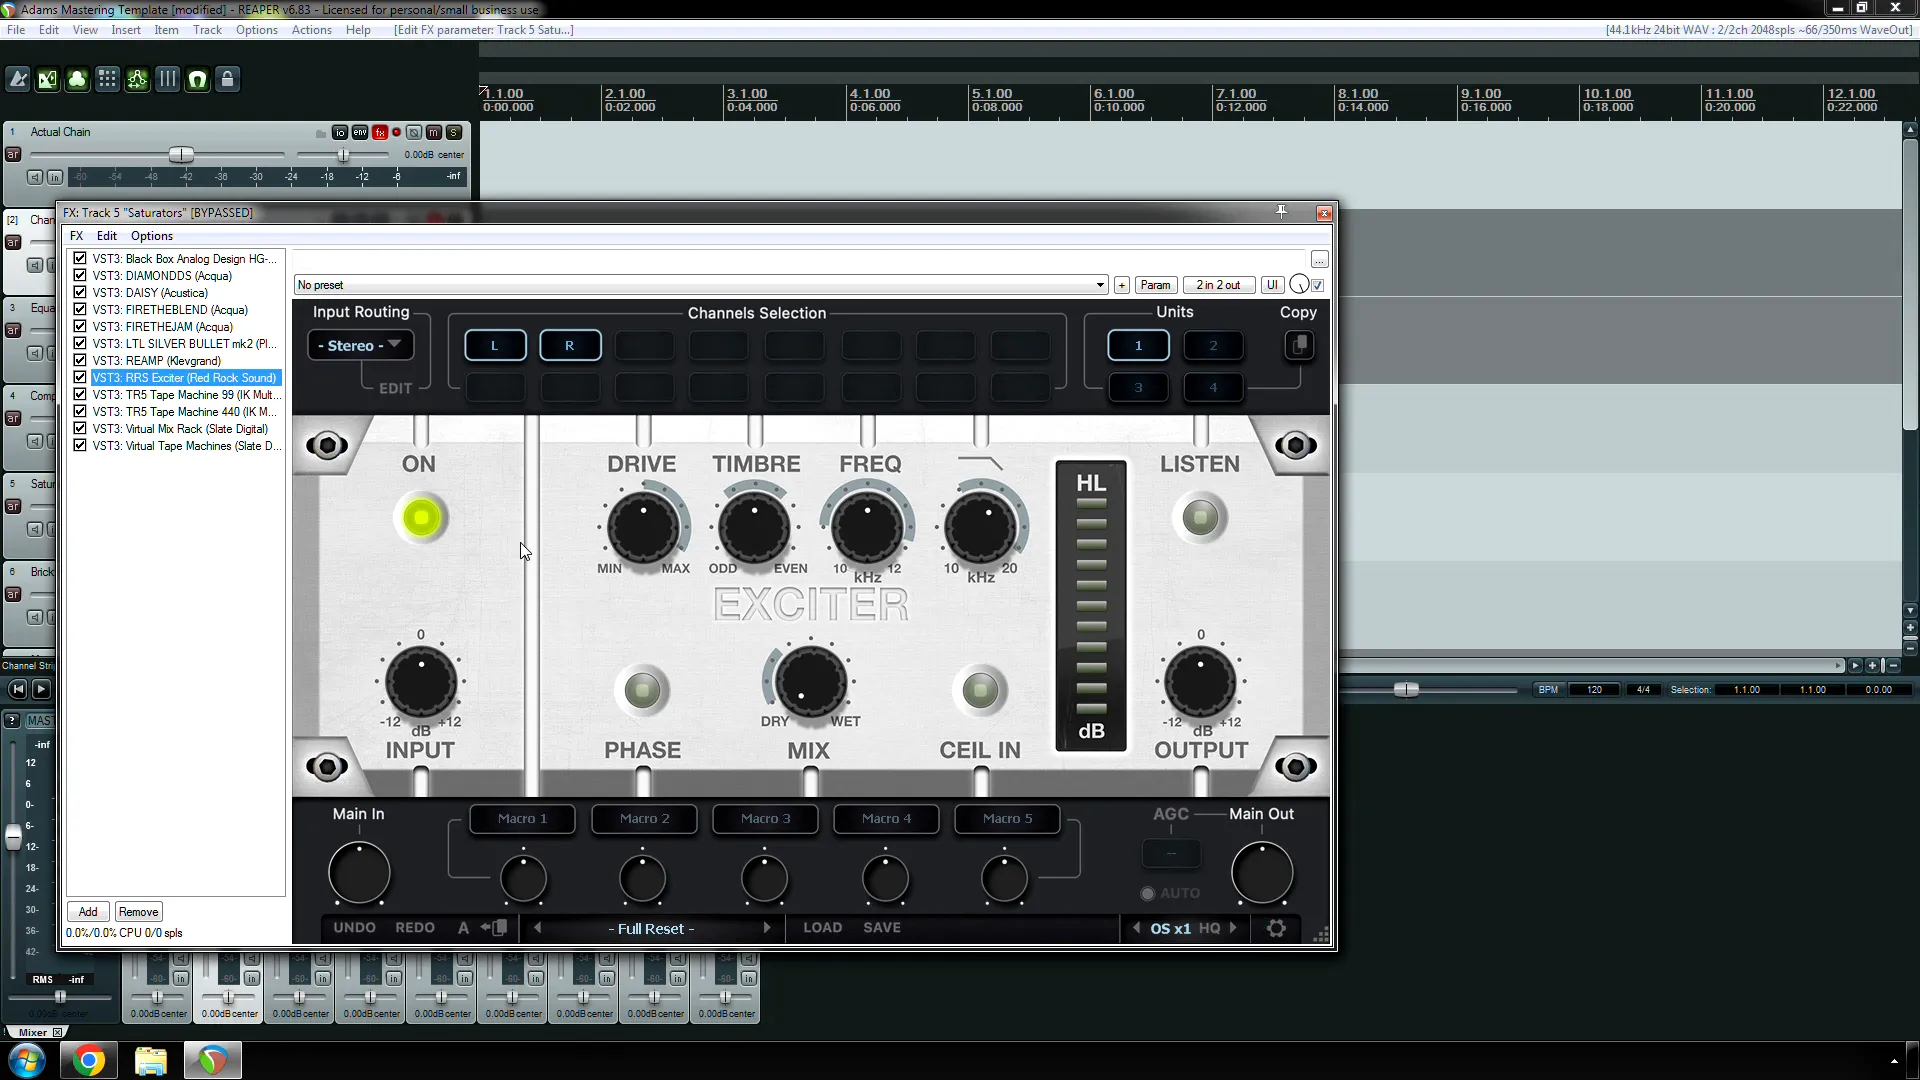Toggle the plugin bypass checkbox near UI button
The height and width of the screenshot is (1080, 1920).
[1318, 285]
